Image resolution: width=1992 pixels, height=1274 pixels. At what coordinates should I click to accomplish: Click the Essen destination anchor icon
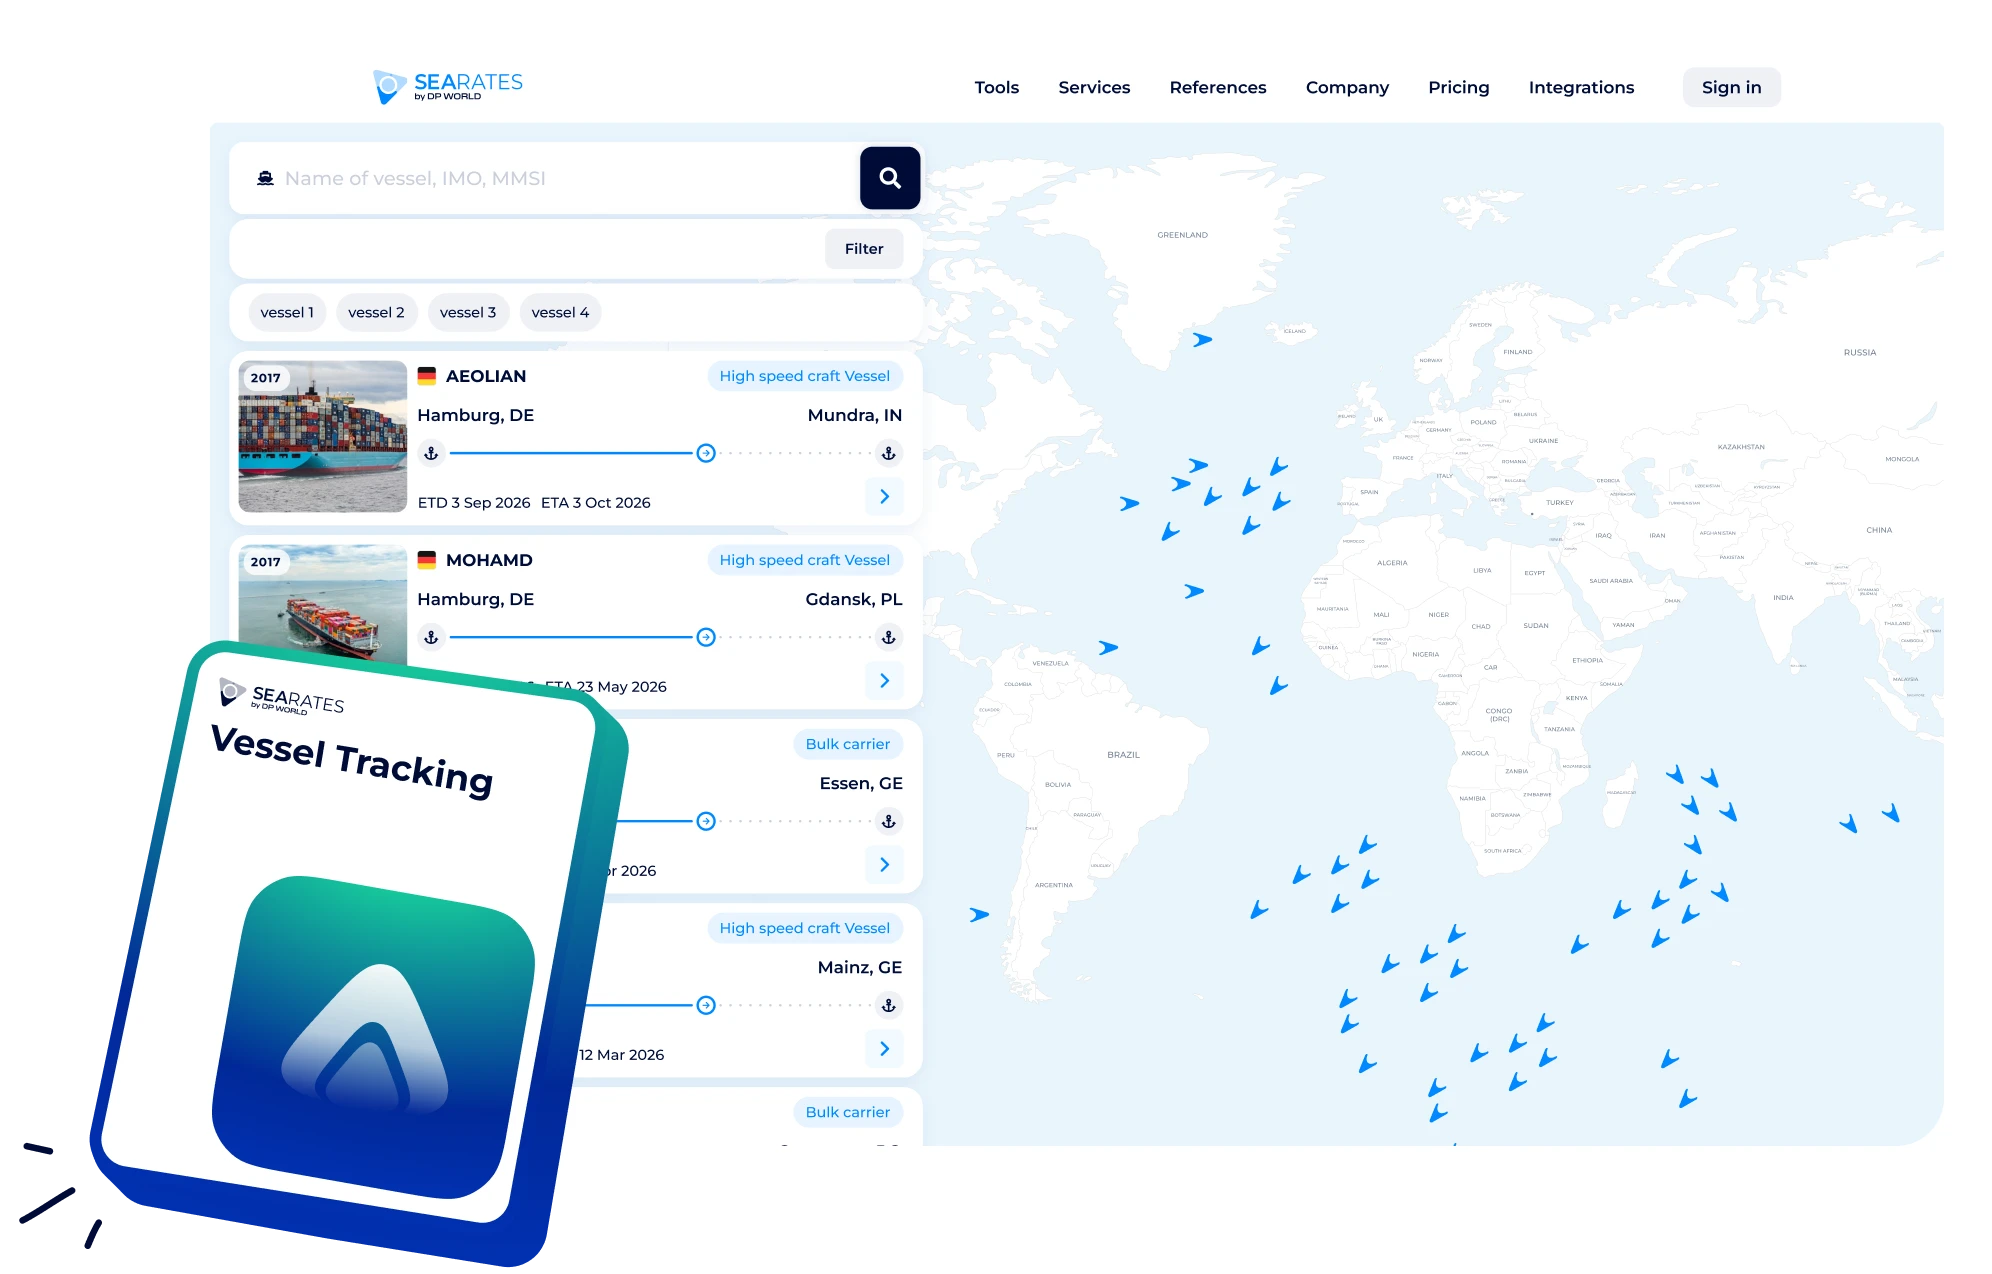pyautogui.click(x=889, y=821)
